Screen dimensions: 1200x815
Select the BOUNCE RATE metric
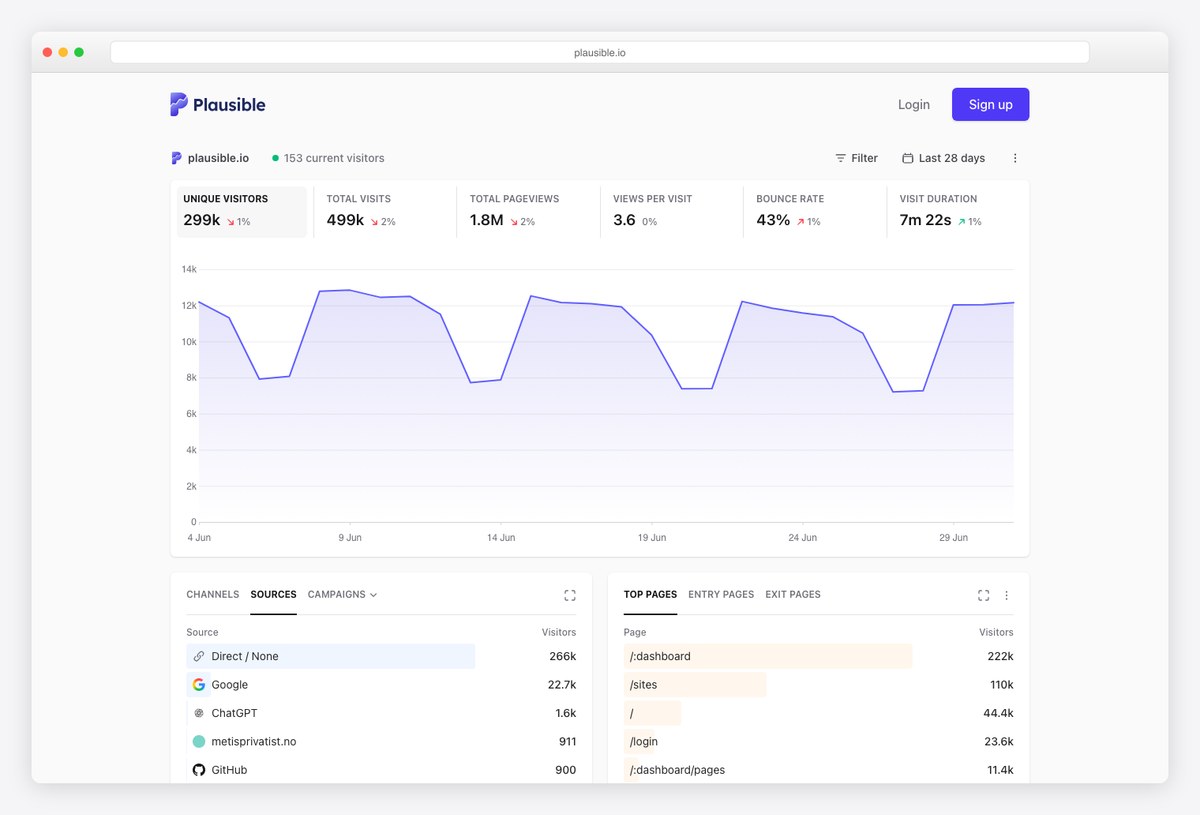814,211
